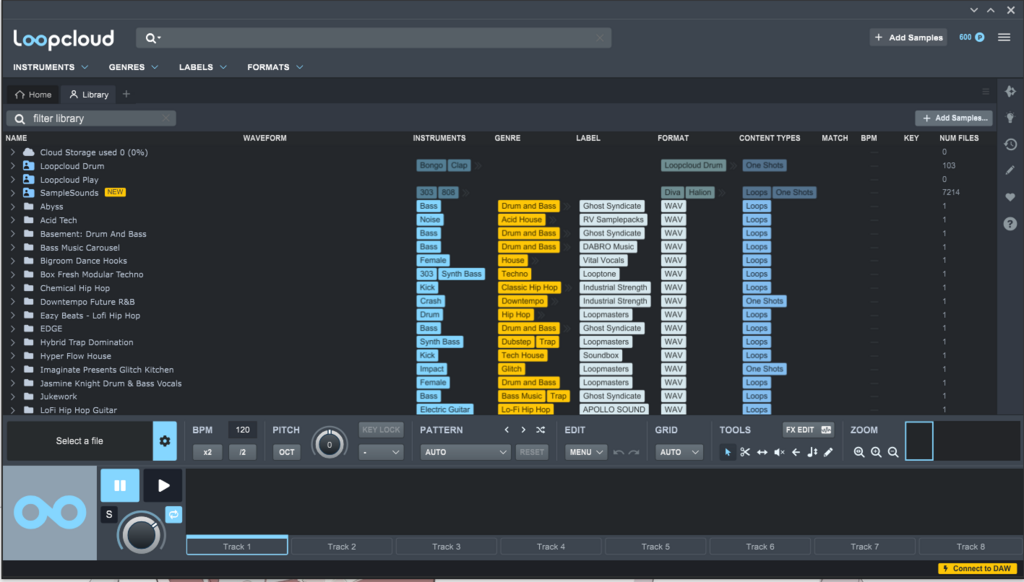Image resolution: width=1024 pixels, height=582 pixels.
Task: Click the pattern RESET button
Action: click(532, 452)
